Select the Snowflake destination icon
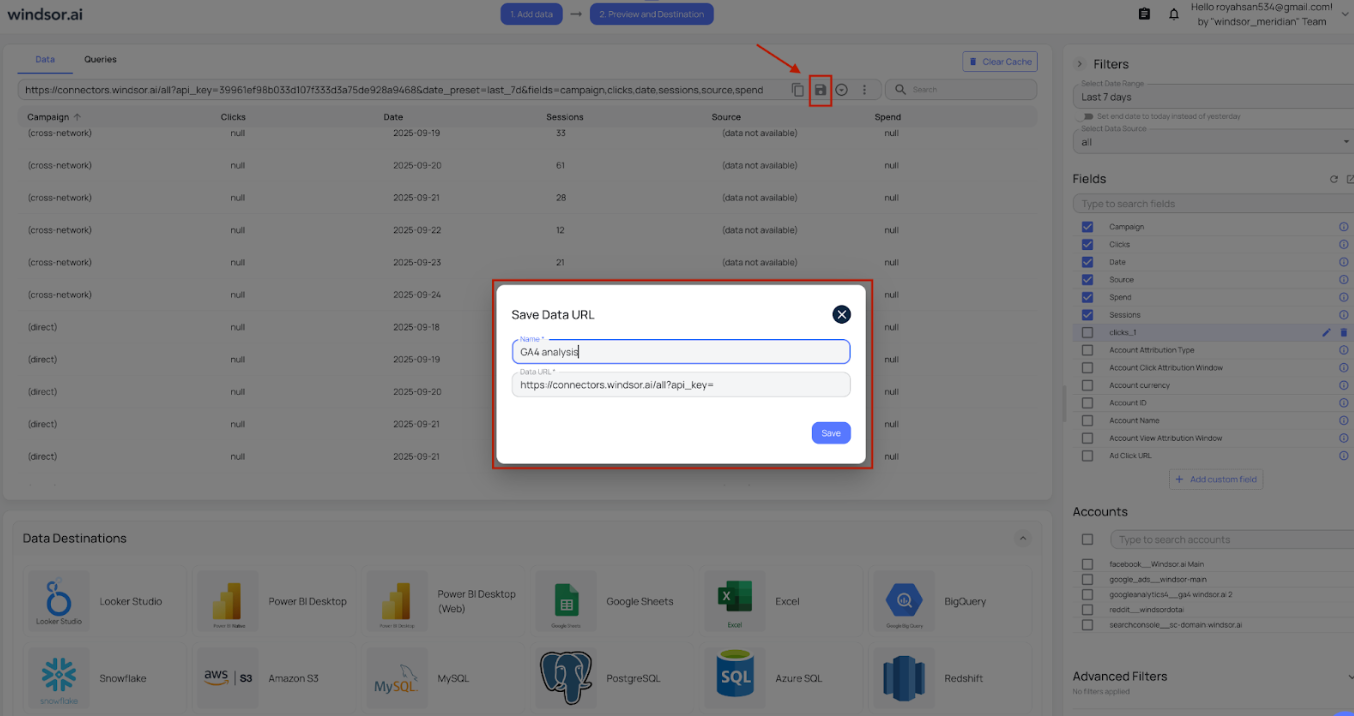 tap(58, 677)
